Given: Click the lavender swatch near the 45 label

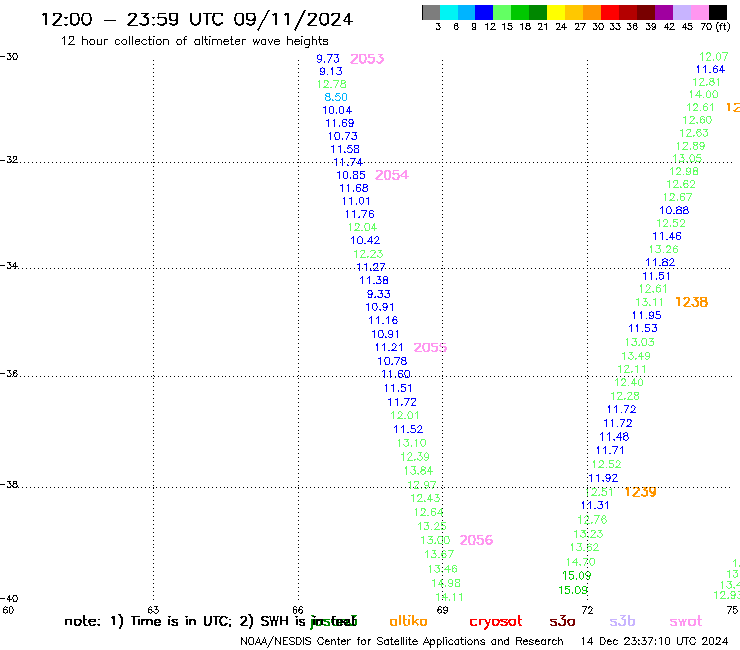Looking at the screenshot, I should click(682, 12).
